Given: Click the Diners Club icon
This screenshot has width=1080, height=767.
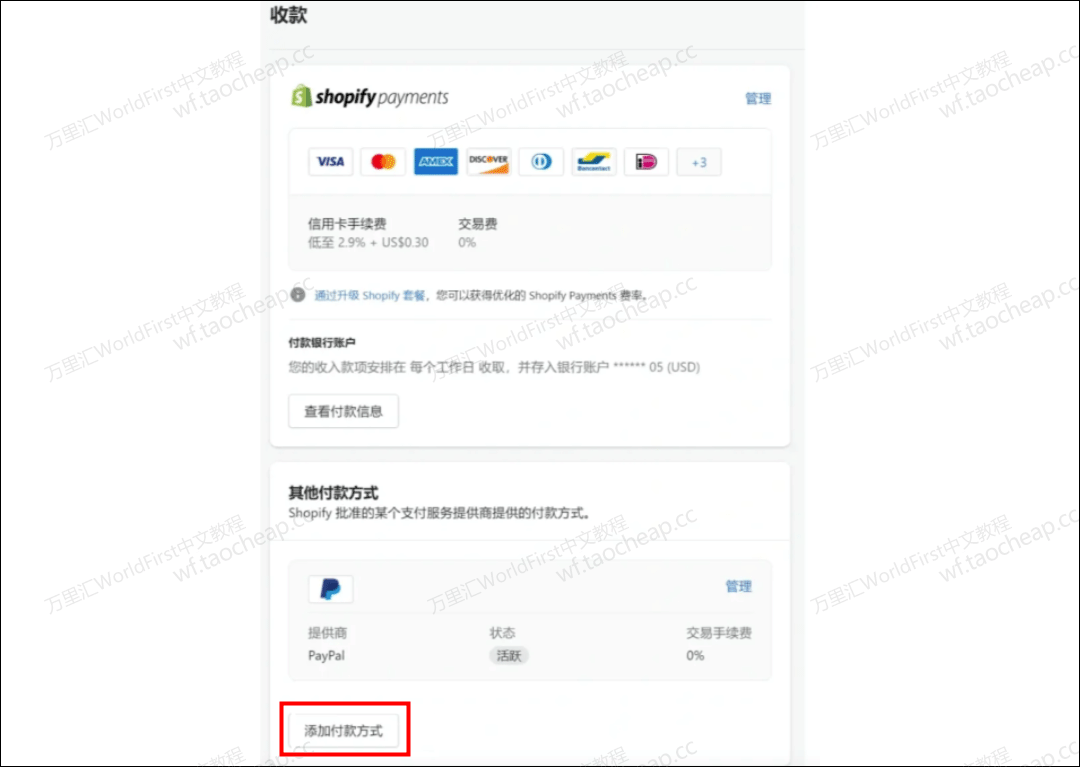Looking at the screenshot, I should click(x=541, y=162).
